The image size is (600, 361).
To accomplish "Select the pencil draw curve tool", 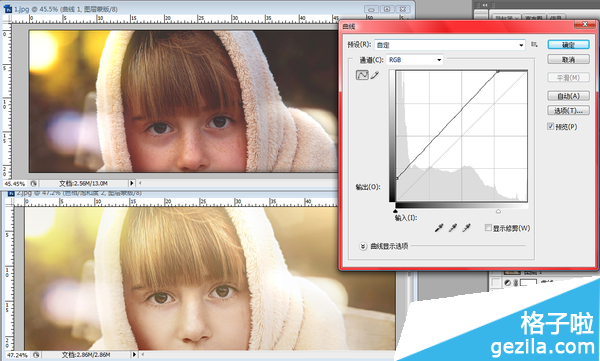I will [x=375, y=75].
